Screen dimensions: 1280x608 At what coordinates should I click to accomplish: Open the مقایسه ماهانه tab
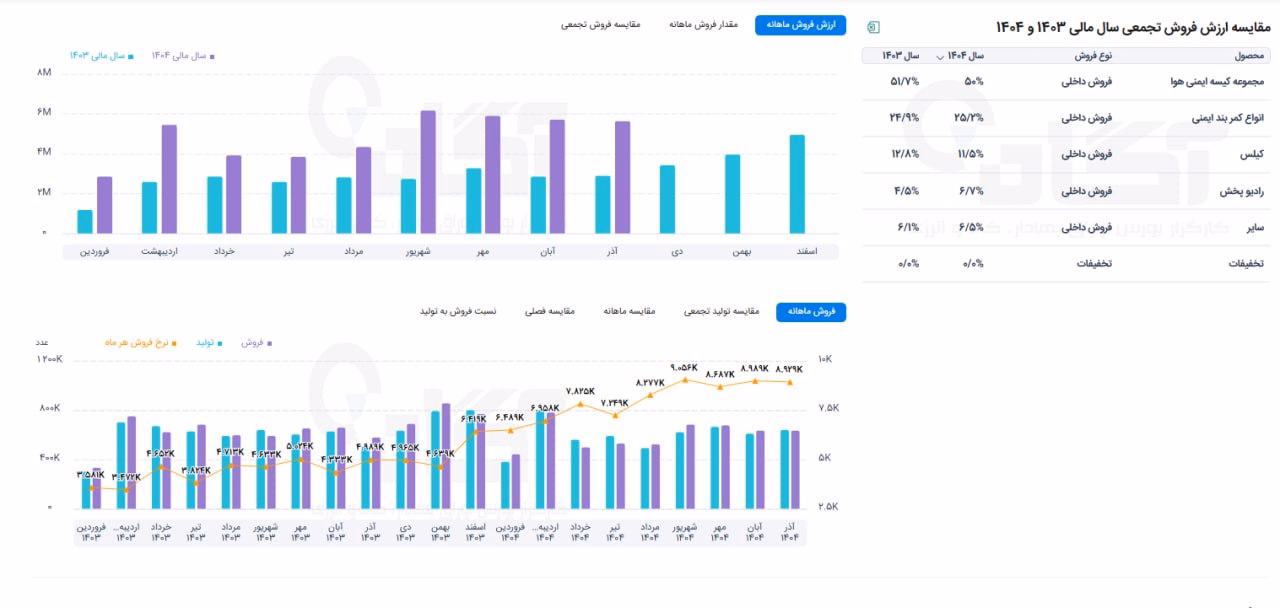click(x=629, y=312)
